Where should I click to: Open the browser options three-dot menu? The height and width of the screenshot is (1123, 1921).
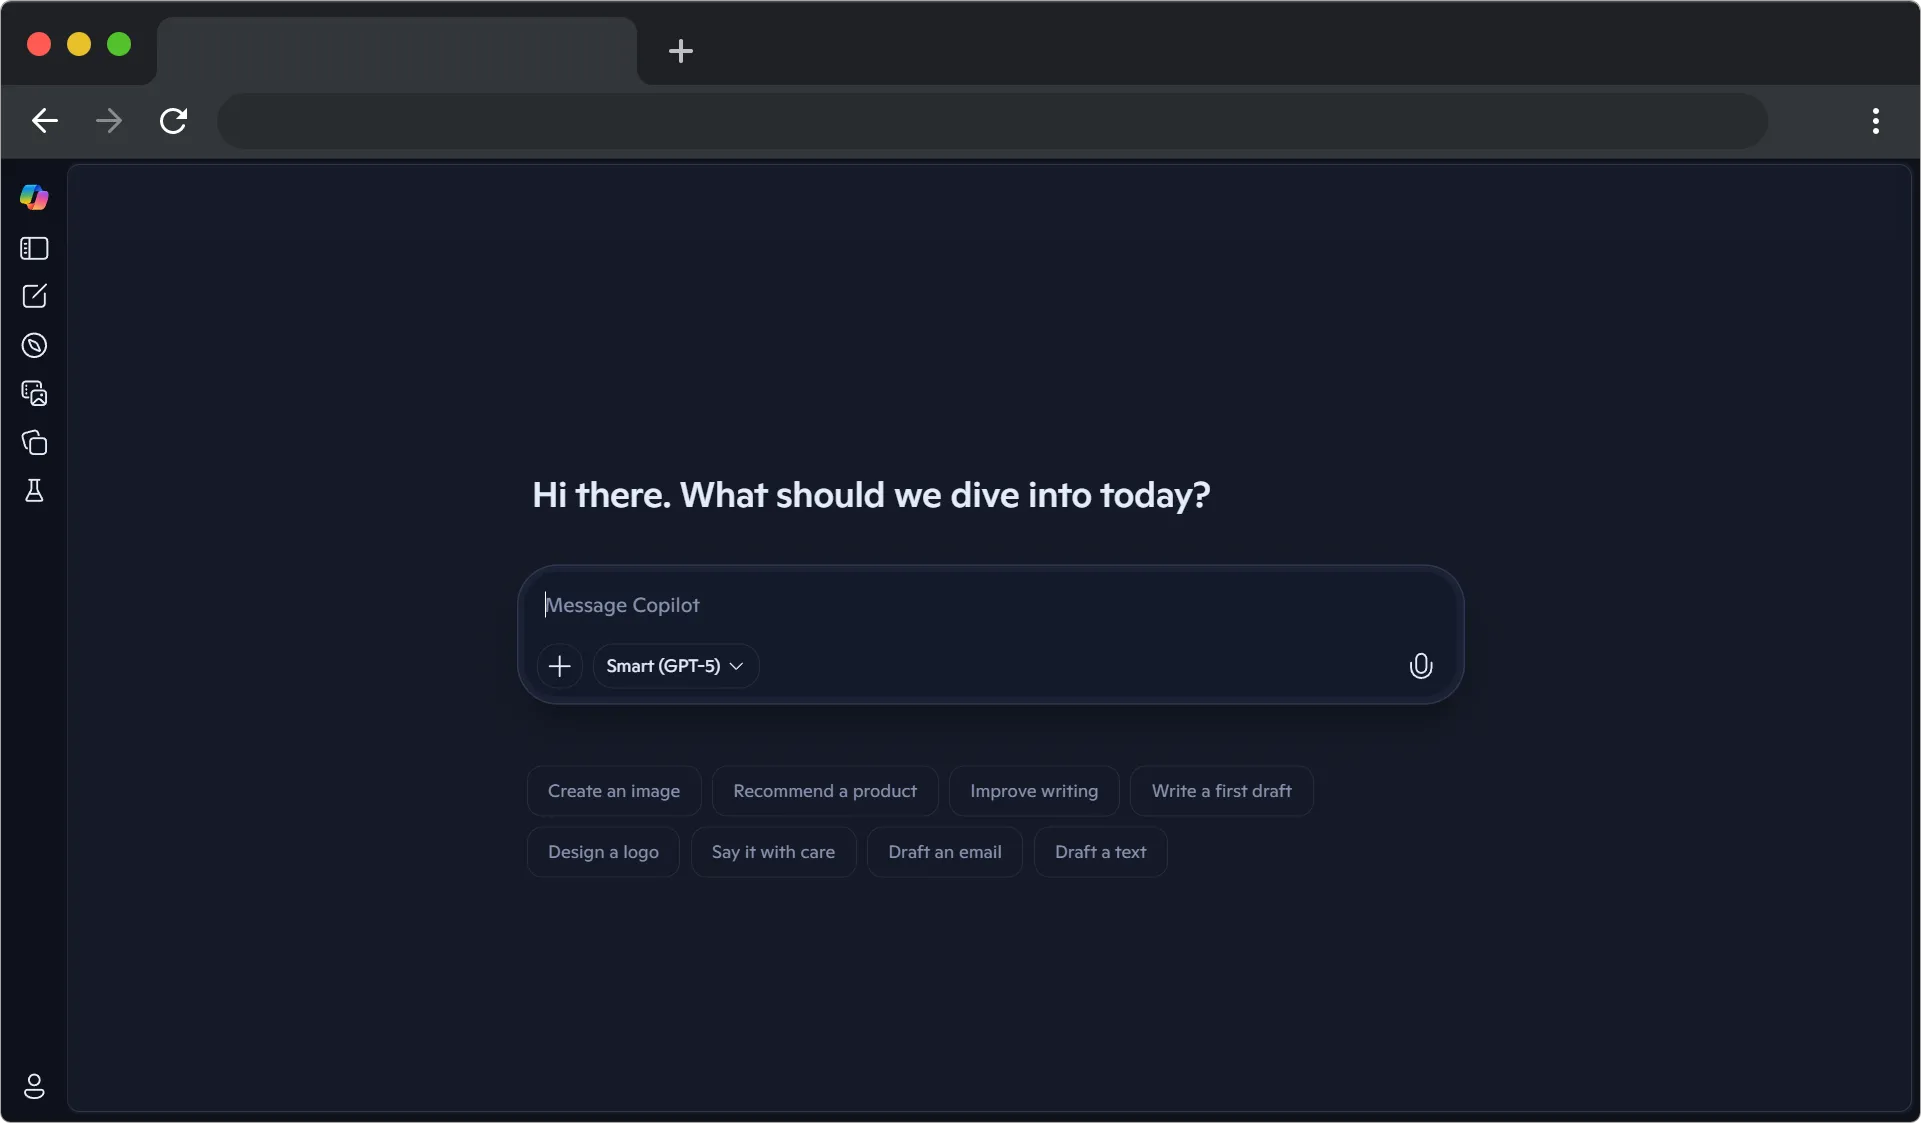click(1876, 121)
